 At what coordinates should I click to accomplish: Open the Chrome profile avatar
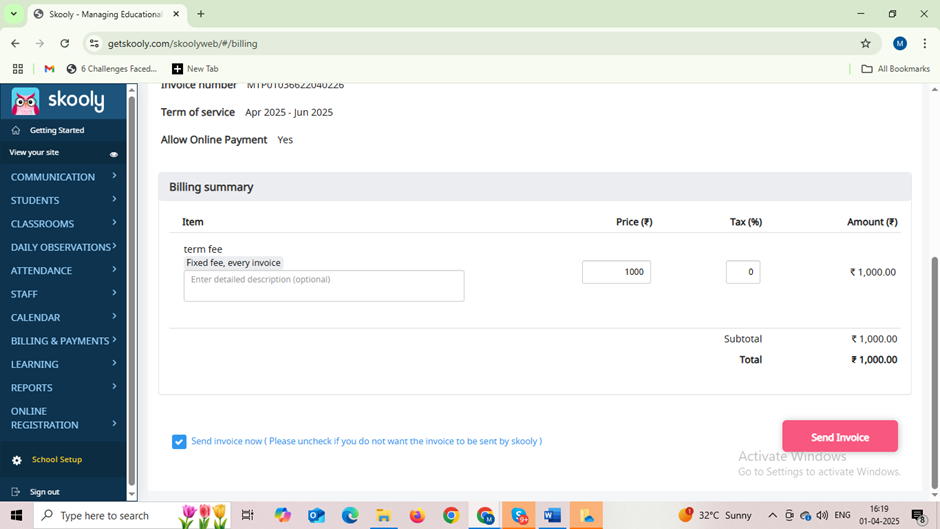point(899,43)
